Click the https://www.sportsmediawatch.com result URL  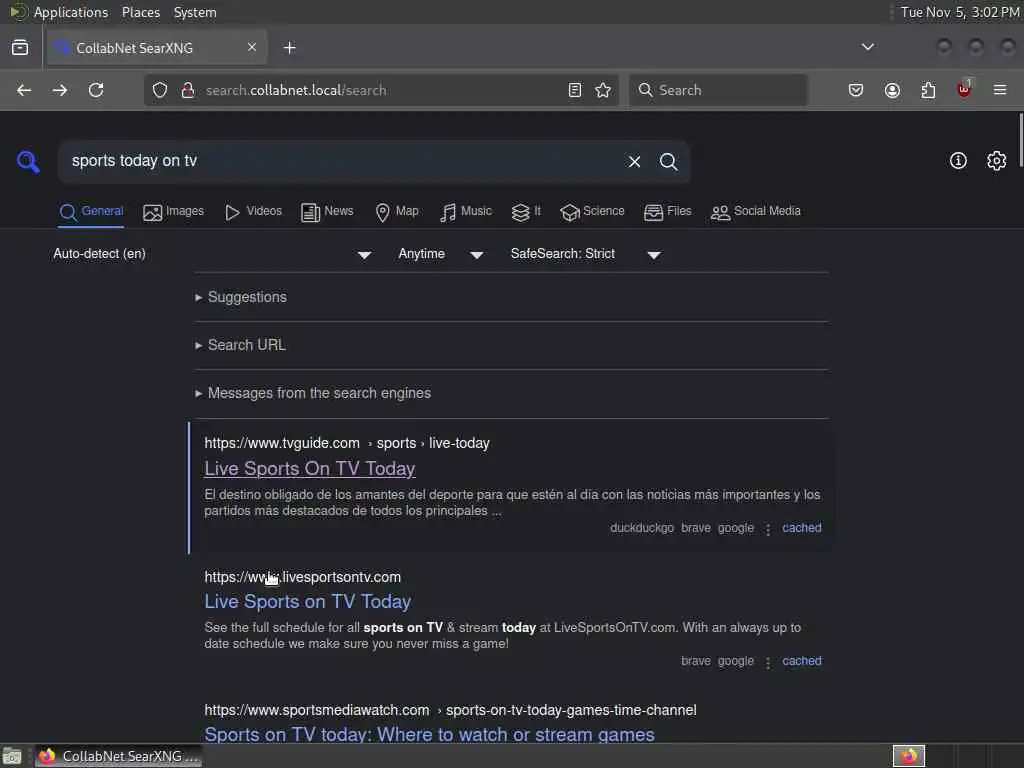pyautogui.click(x=450, y=710)
